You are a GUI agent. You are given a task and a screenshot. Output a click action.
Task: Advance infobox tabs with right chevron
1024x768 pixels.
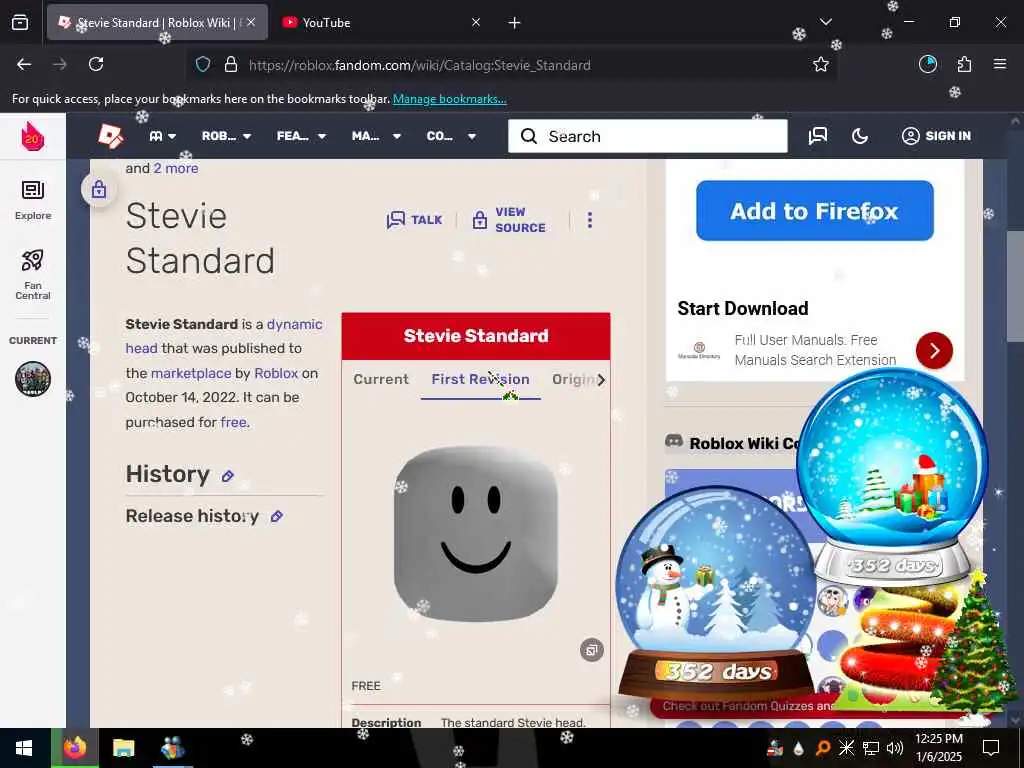click(601, 379)
